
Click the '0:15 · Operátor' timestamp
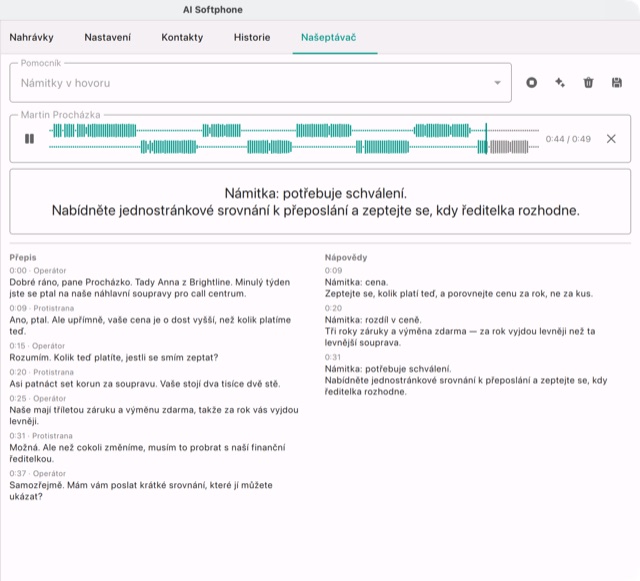pos(37,346)
